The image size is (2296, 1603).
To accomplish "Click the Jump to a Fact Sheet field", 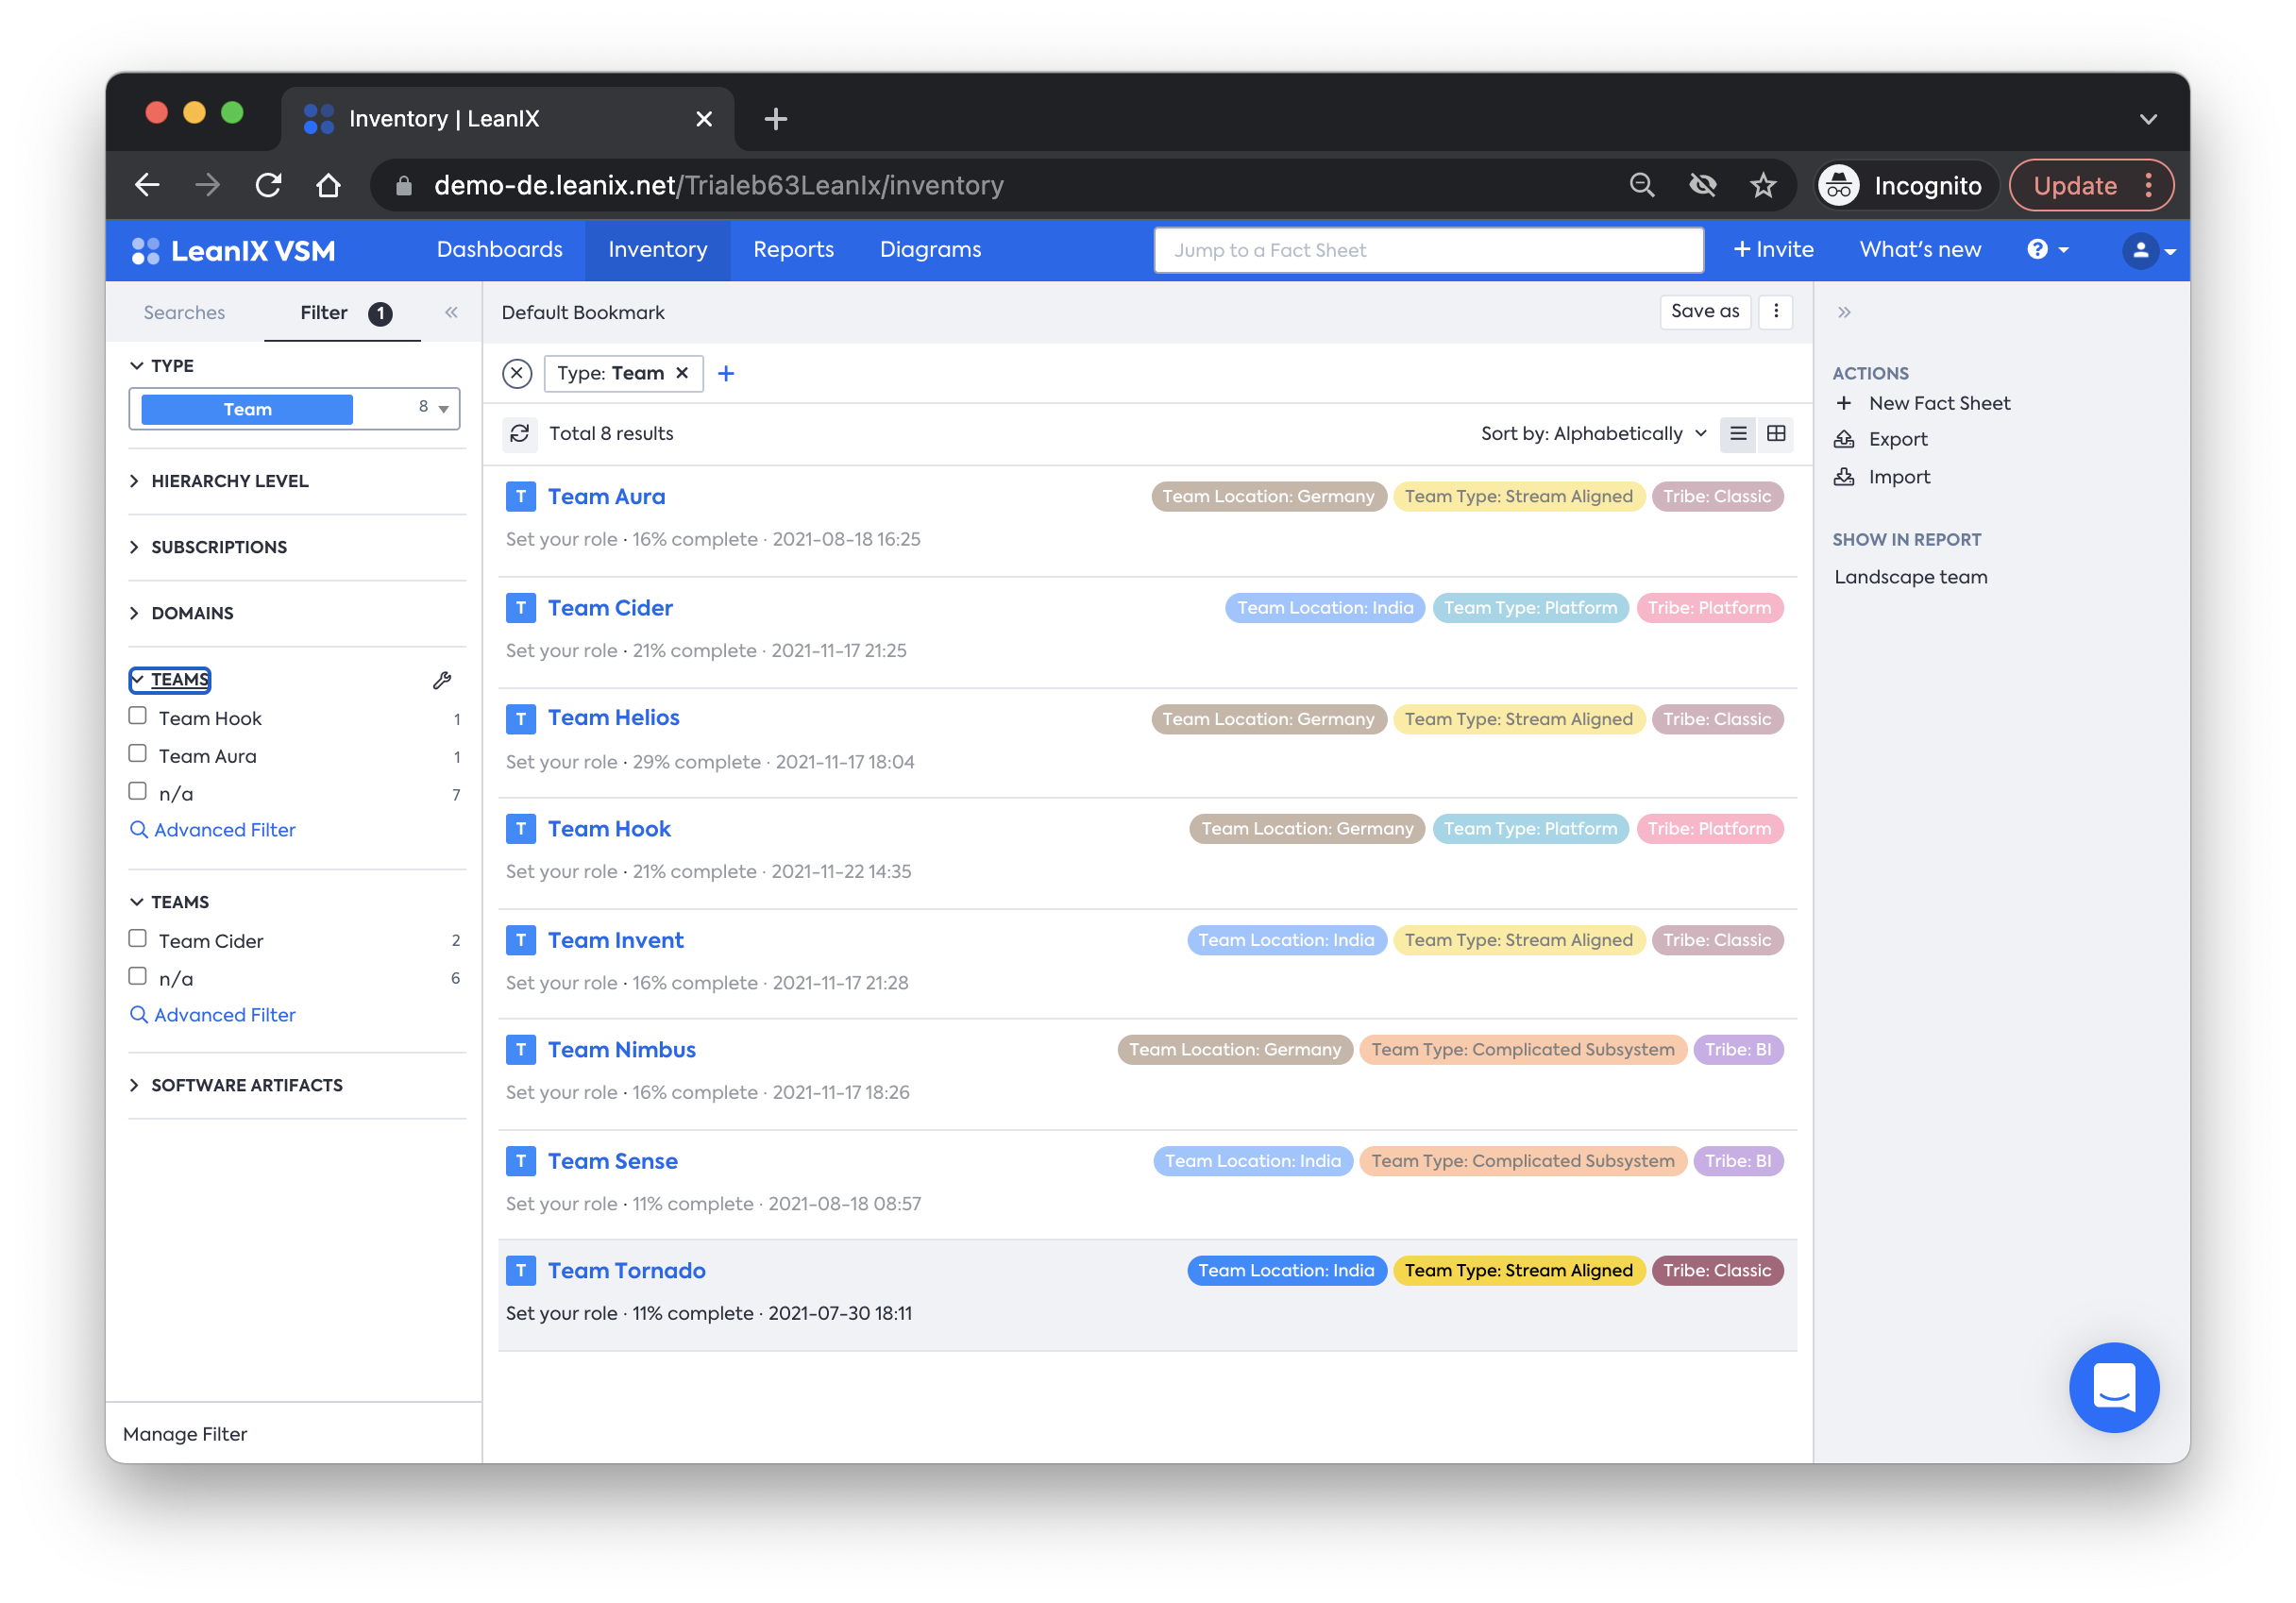I will 1427,250.
